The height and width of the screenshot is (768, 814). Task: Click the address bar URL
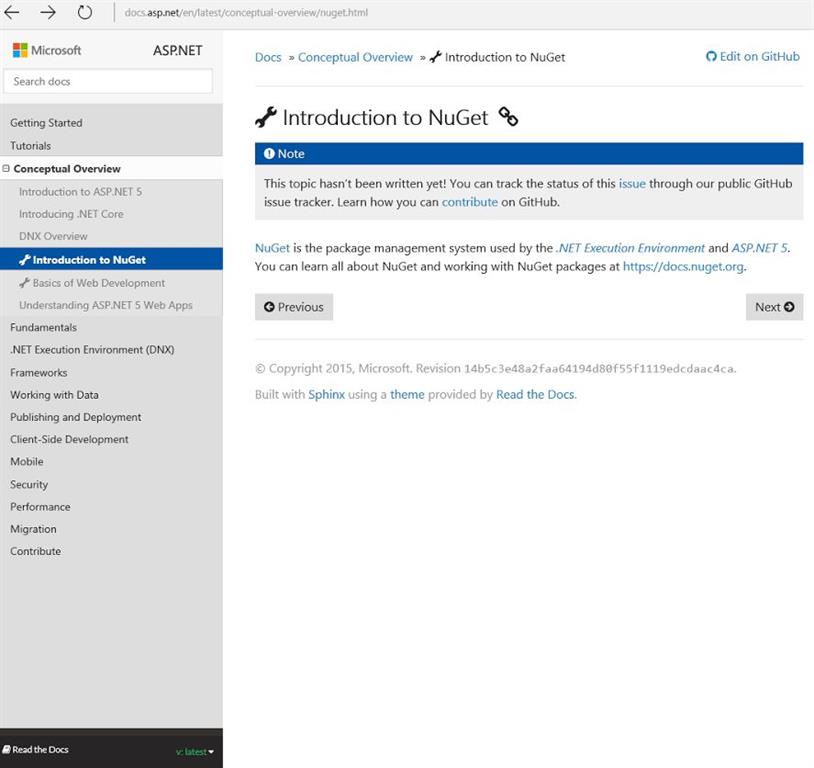pos(246,12)
